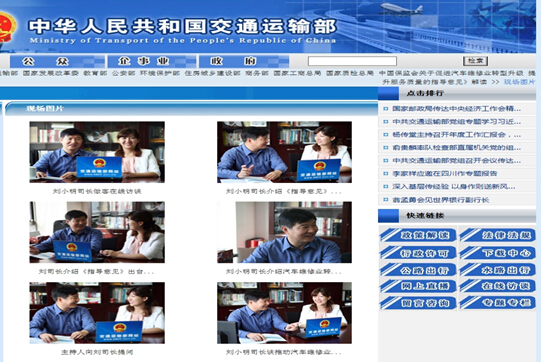Image resolution: width=541 pixels, height=363 pixels.
Task: Open photo captioned 刘小明司长做客在线访谈
Action: pos(97,152)
